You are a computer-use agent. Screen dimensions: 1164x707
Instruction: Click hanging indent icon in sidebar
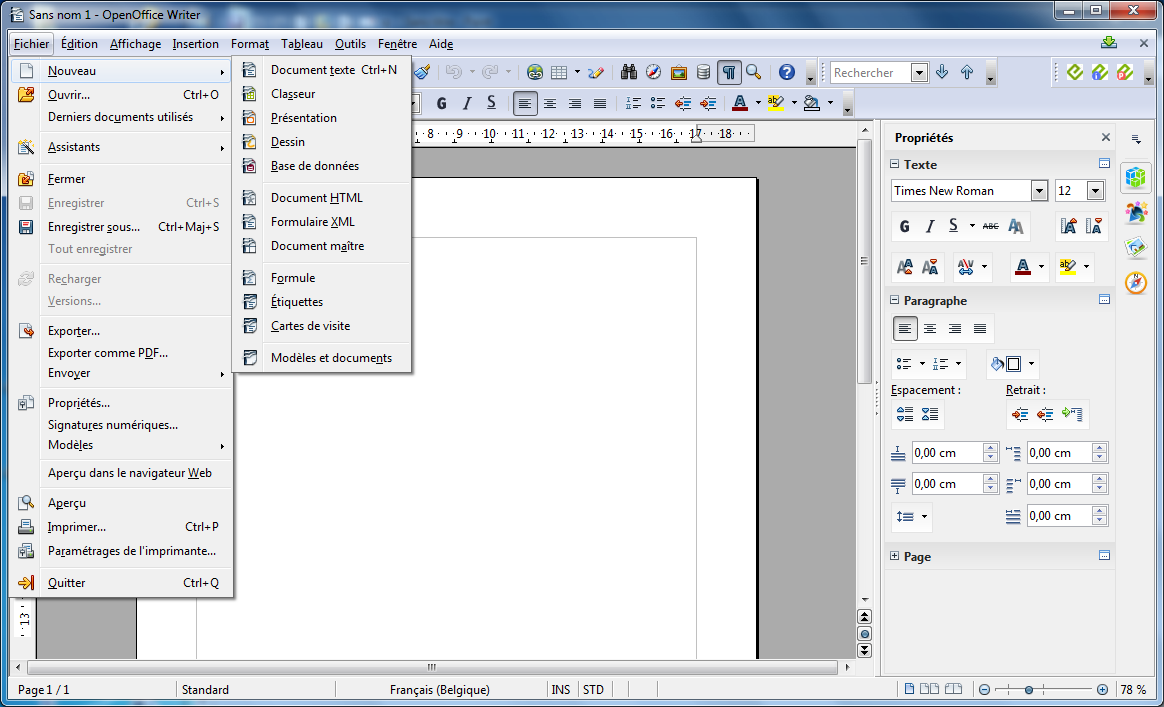tap(1071, 414)
